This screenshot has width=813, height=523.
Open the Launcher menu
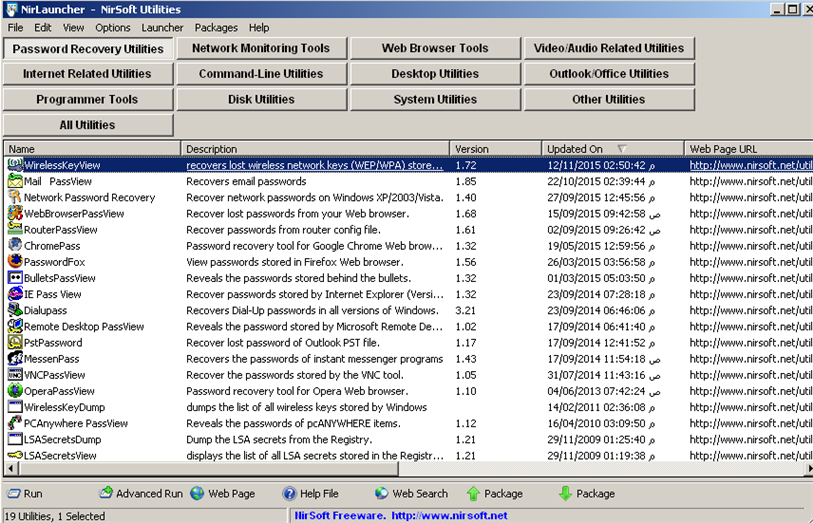pyautogui.click(x=162, y=28)
